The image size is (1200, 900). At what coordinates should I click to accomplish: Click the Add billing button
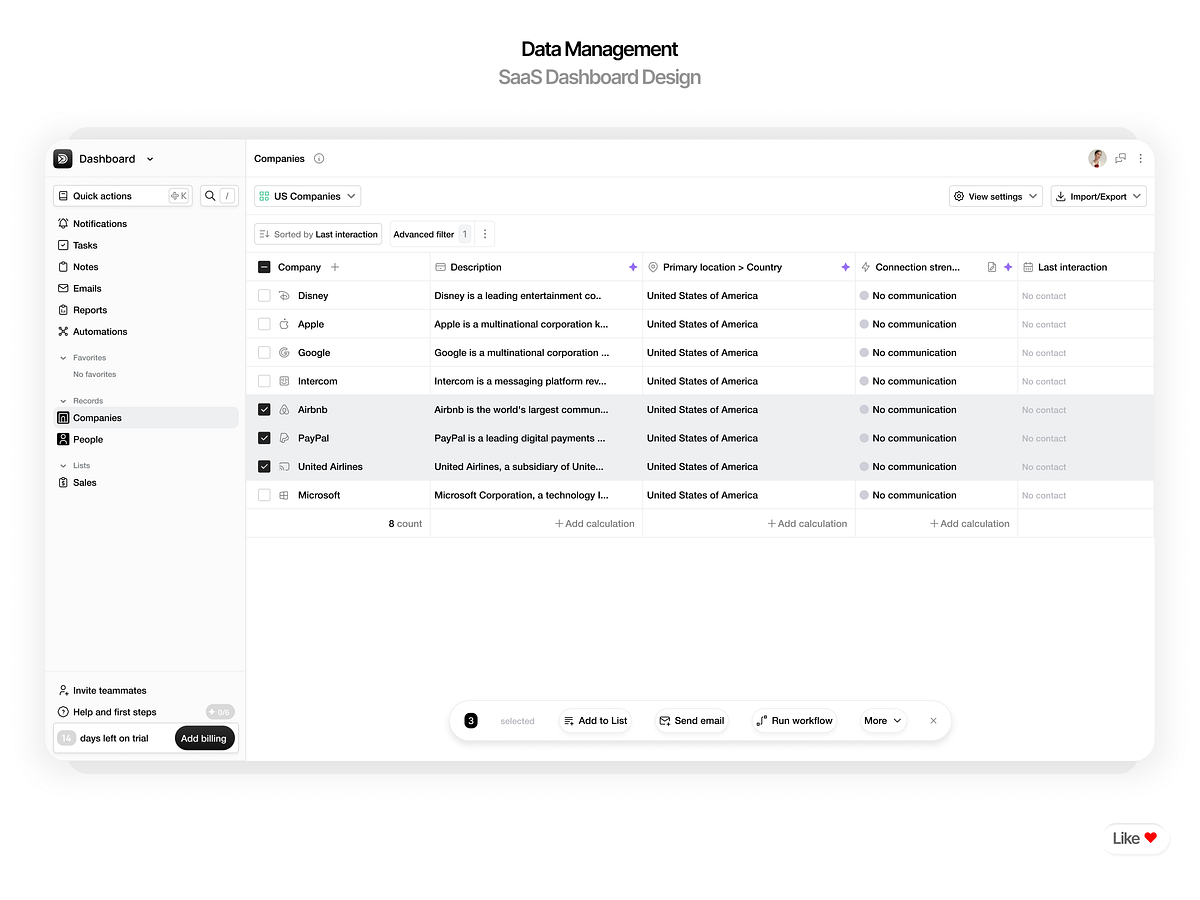[x=204, y=738]
